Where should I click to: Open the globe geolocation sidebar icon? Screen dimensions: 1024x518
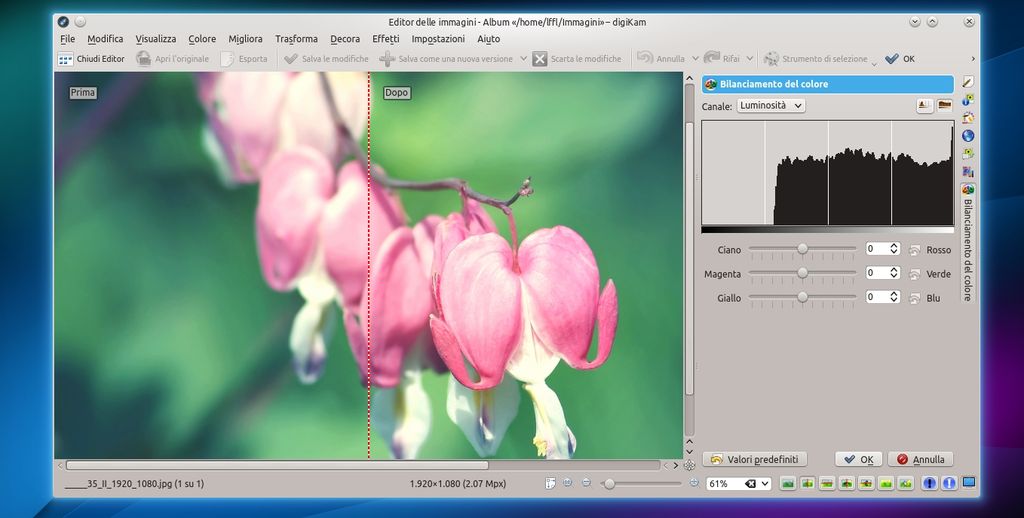point(968,136)
